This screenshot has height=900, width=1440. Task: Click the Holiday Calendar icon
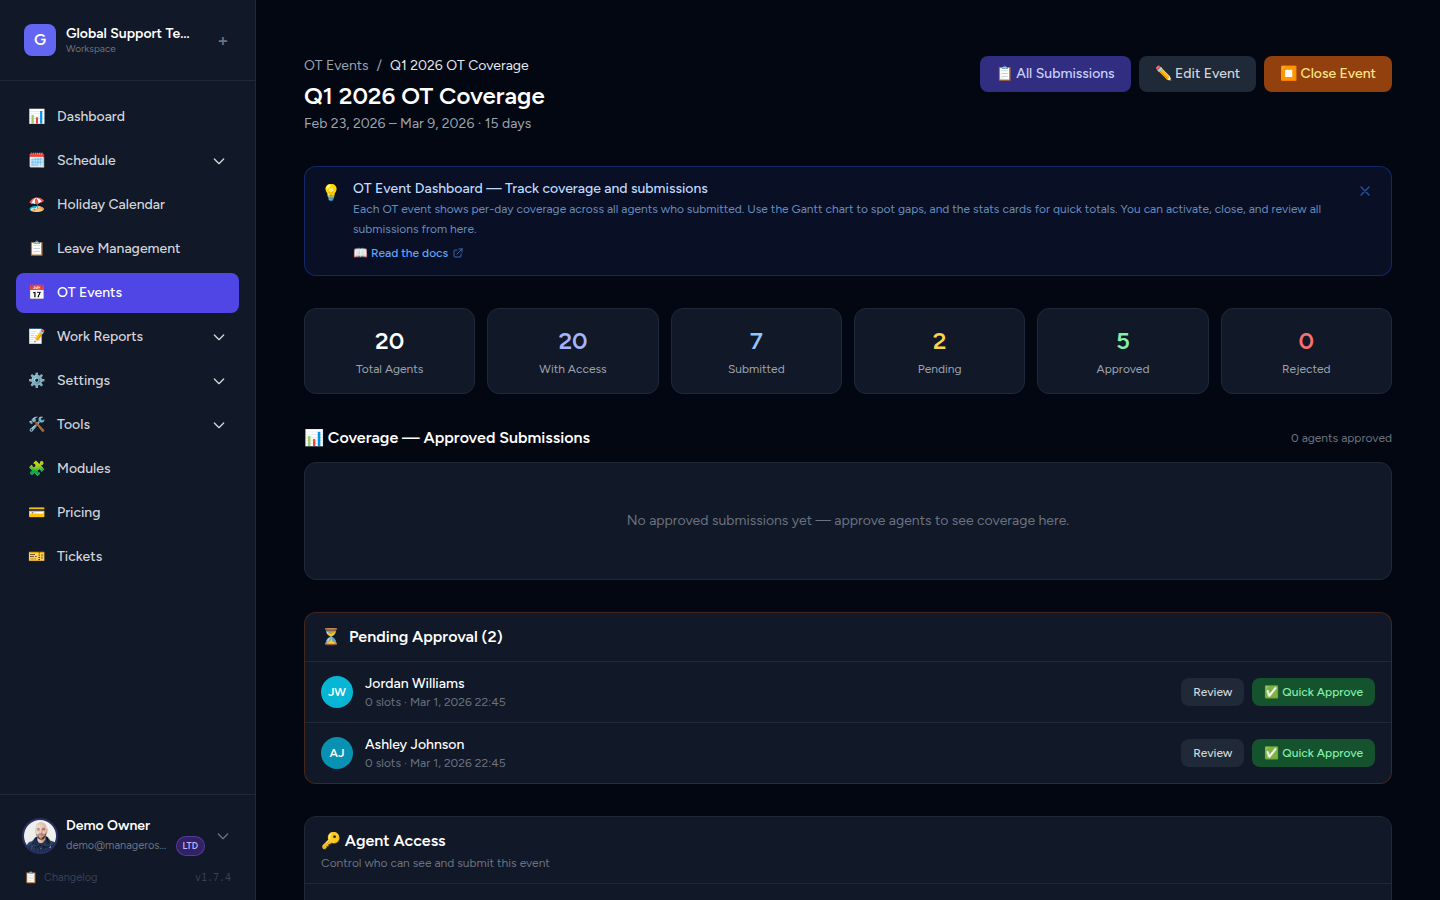(x=37, y=204)
